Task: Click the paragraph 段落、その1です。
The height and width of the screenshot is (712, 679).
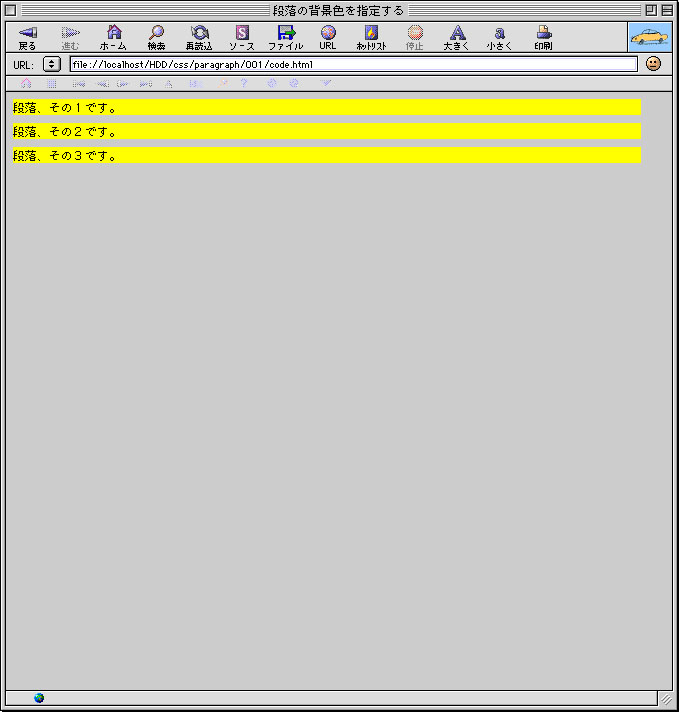Action: click(327, 107)
